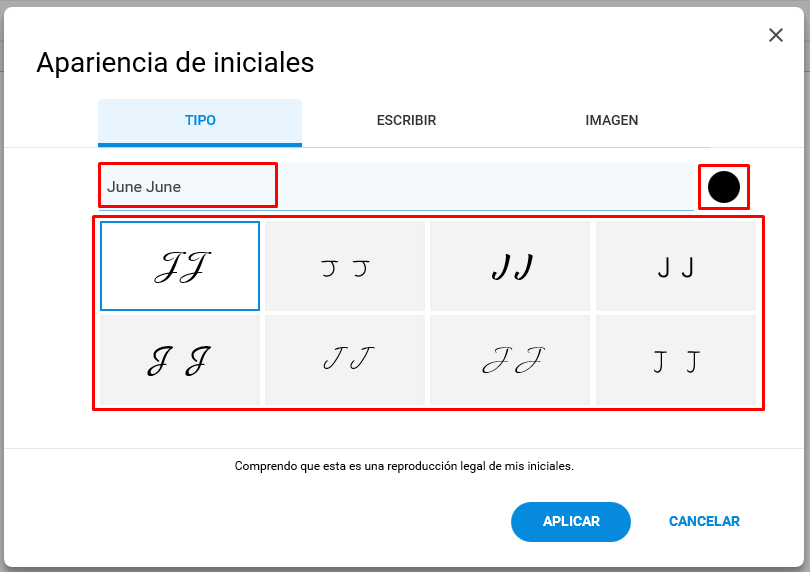Click the CANCELAR button
810x572 pixels.
704,521
